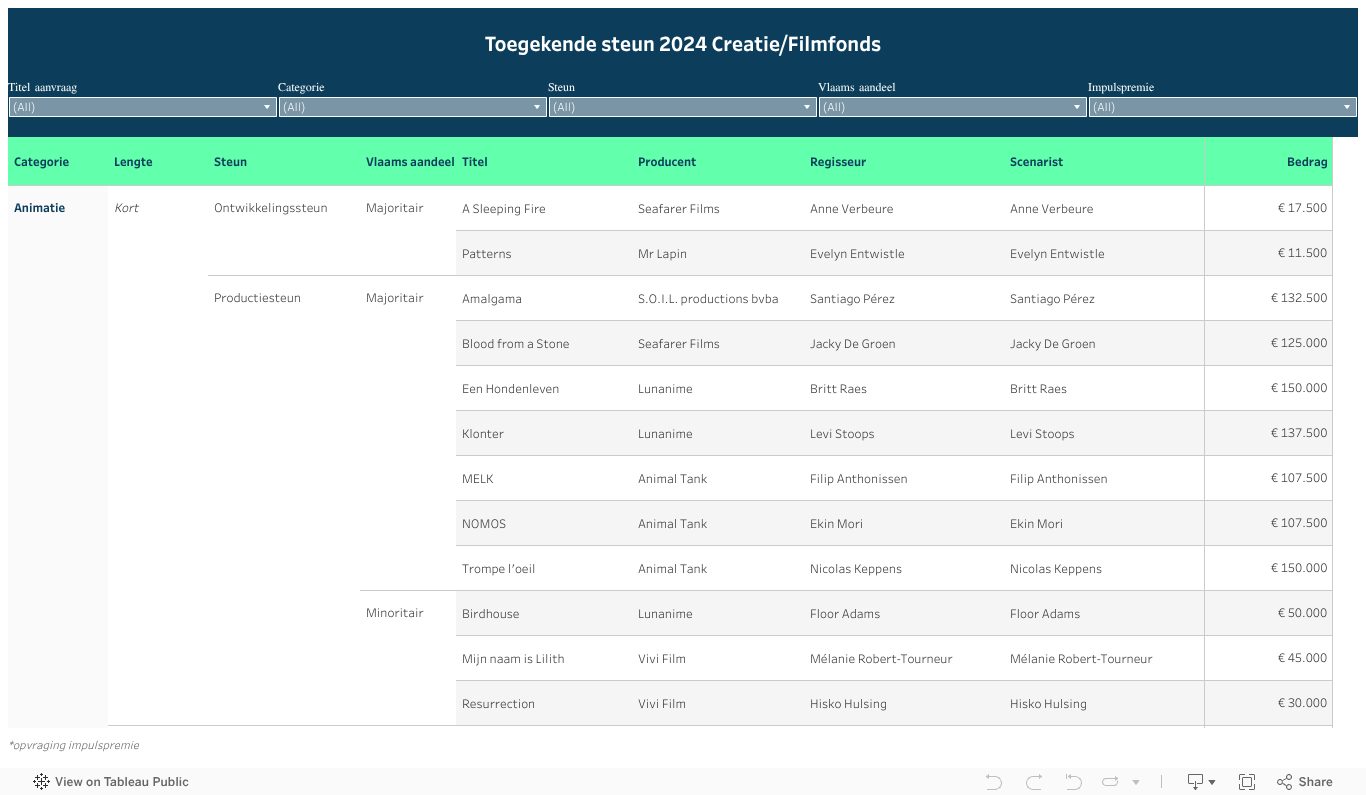Click the € 17.500 amount

[x=1303, y=208]
